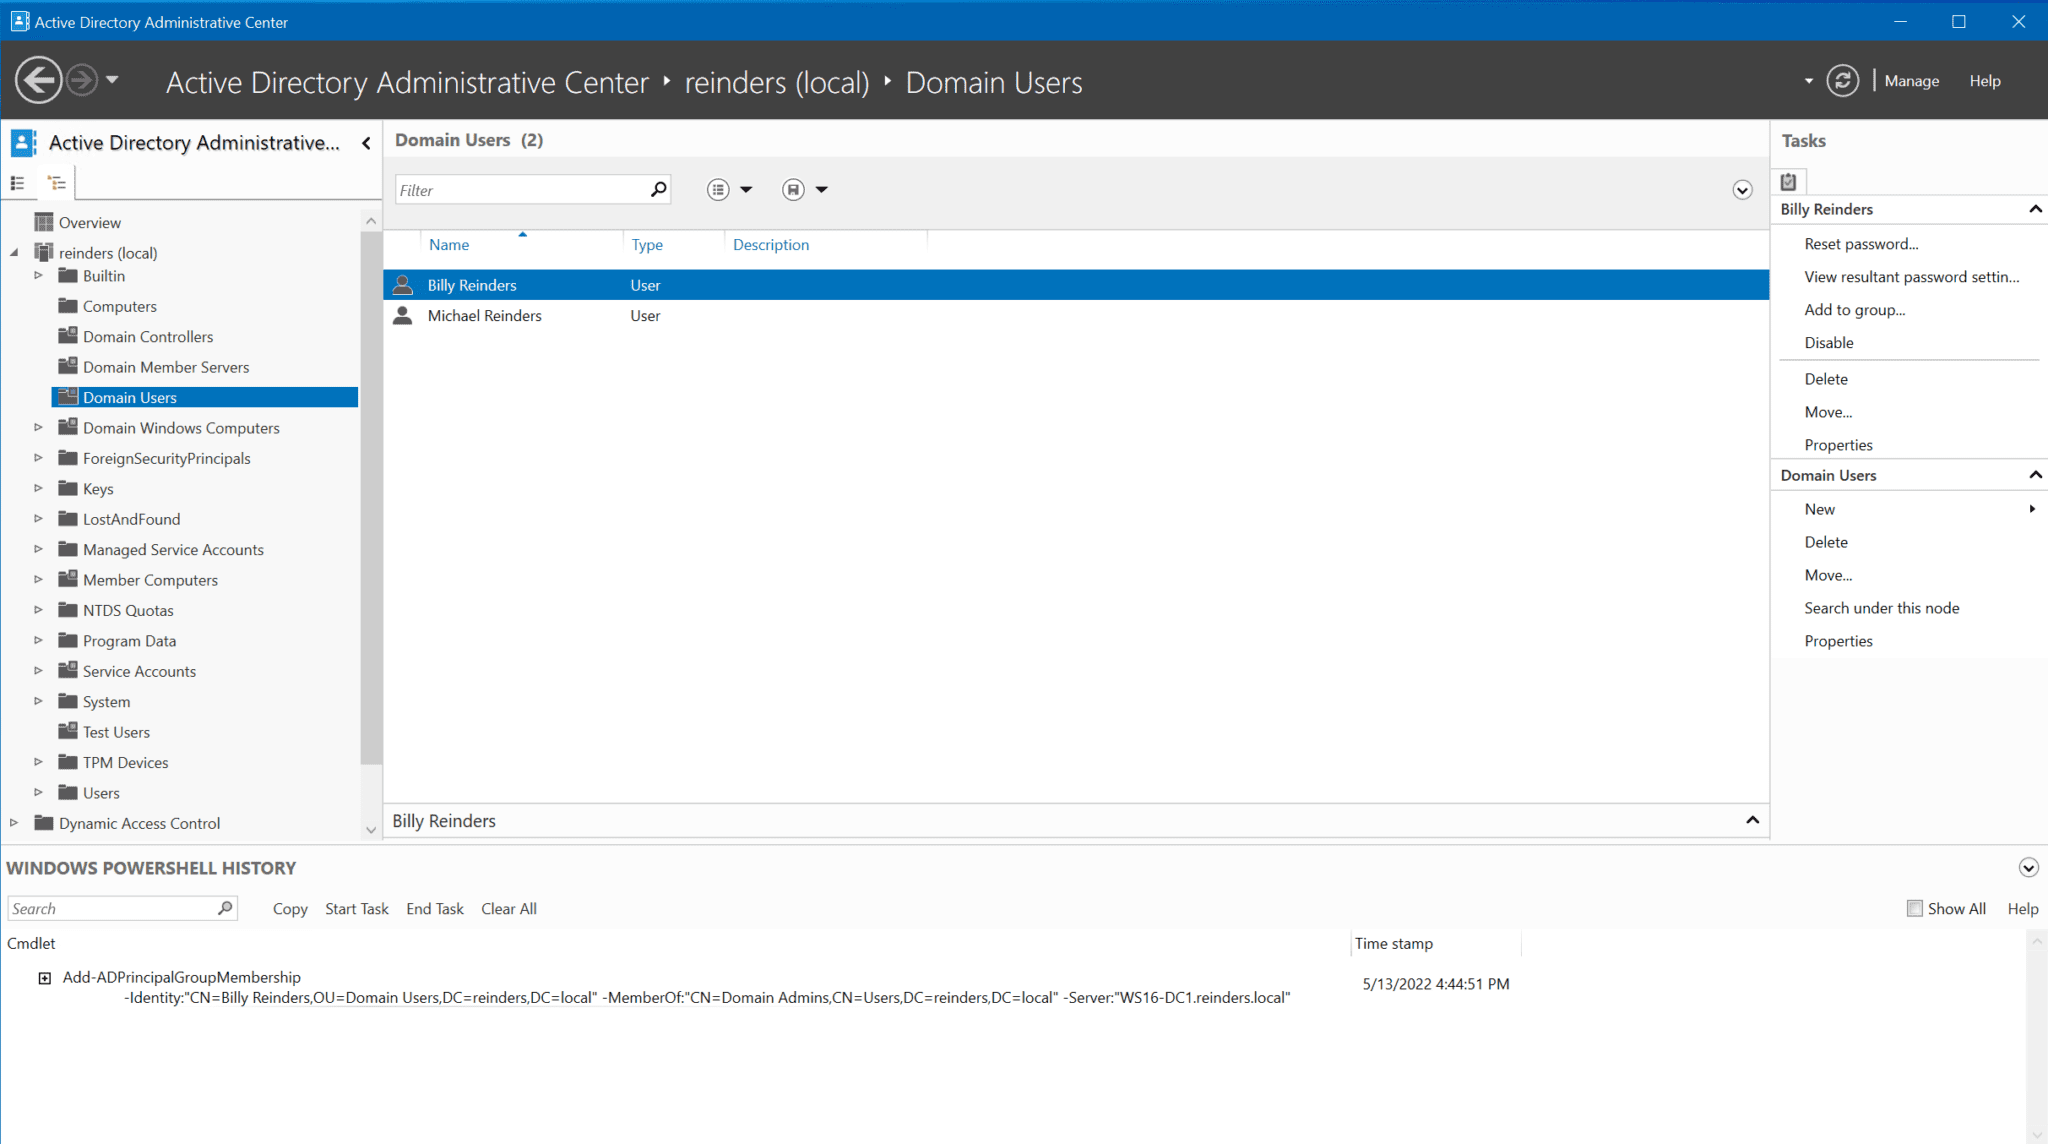Select Reset password in the Tasks pane
The height and width of the screenshot is (1144, 2048).
[1862, 243]
